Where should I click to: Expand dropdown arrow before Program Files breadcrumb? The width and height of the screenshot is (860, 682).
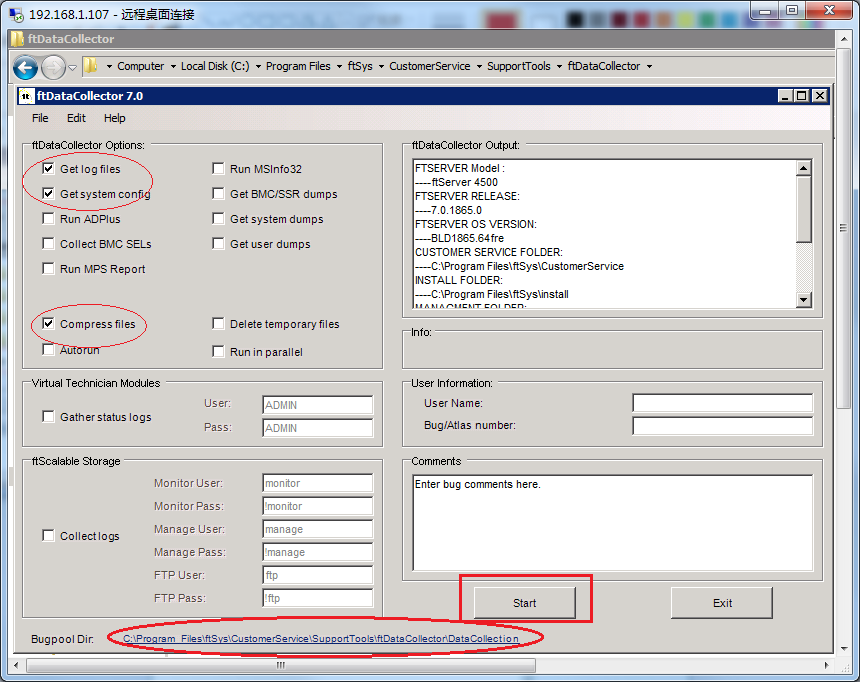pos(258,66)
